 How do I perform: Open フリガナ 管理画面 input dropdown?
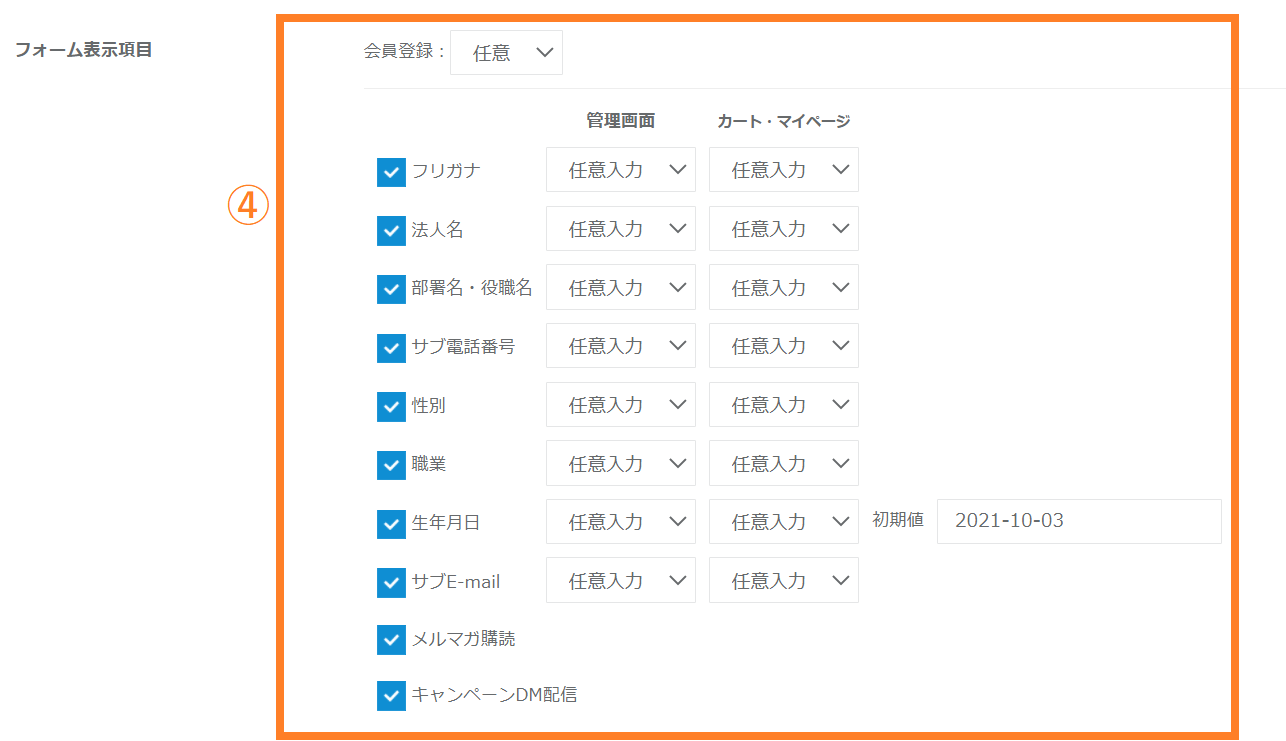[x=620, y=170]
